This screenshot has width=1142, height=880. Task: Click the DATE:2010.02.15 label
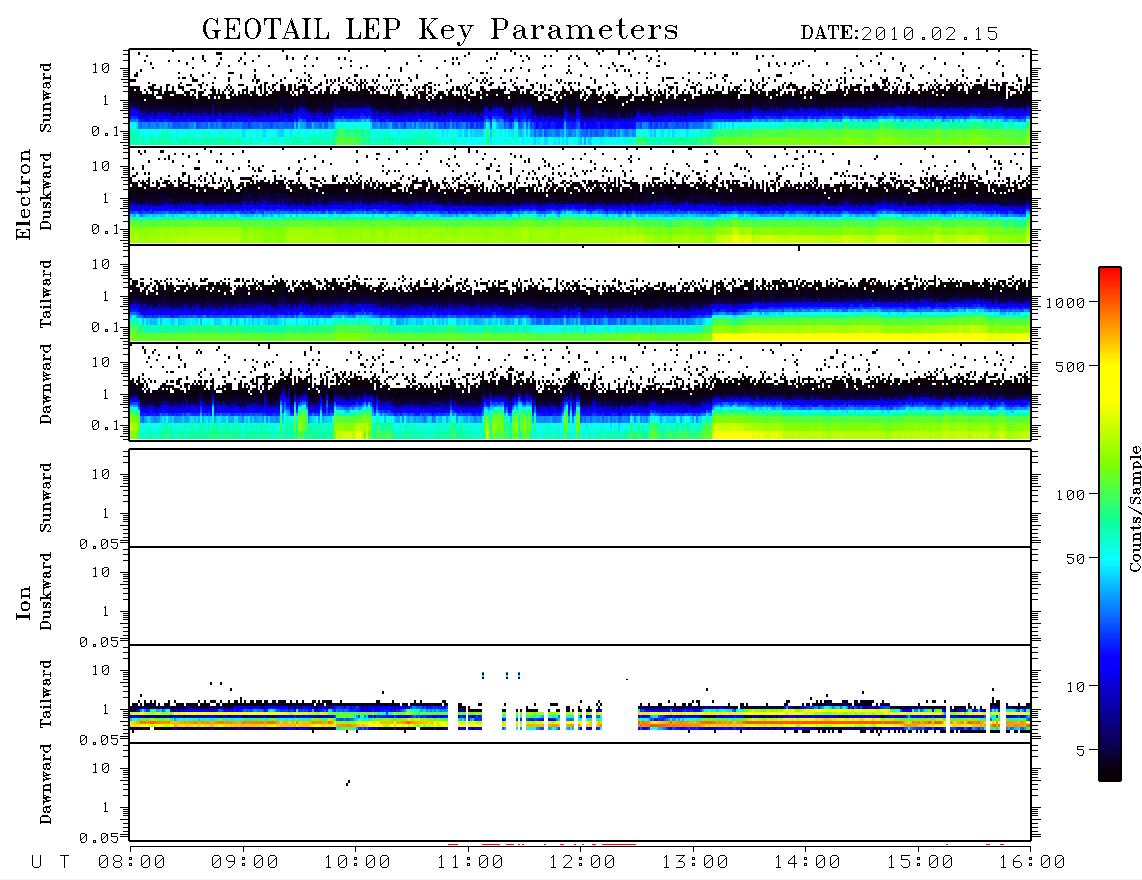pos(899,34)
